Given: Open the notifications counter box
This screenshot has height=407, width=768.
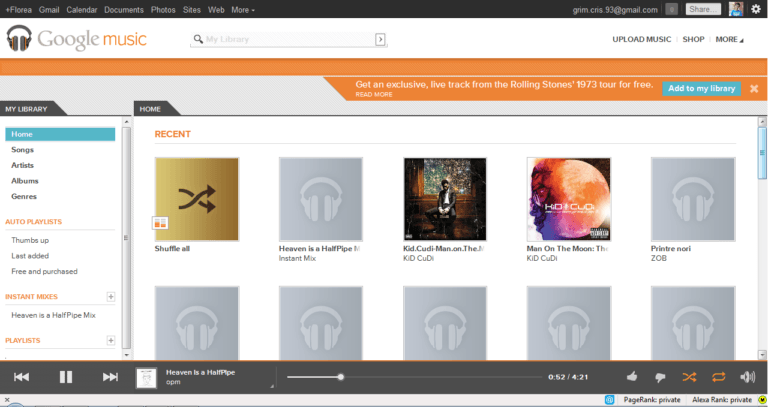Looking at the screenshot, I should pyautogui.click(x=672, y=9).
